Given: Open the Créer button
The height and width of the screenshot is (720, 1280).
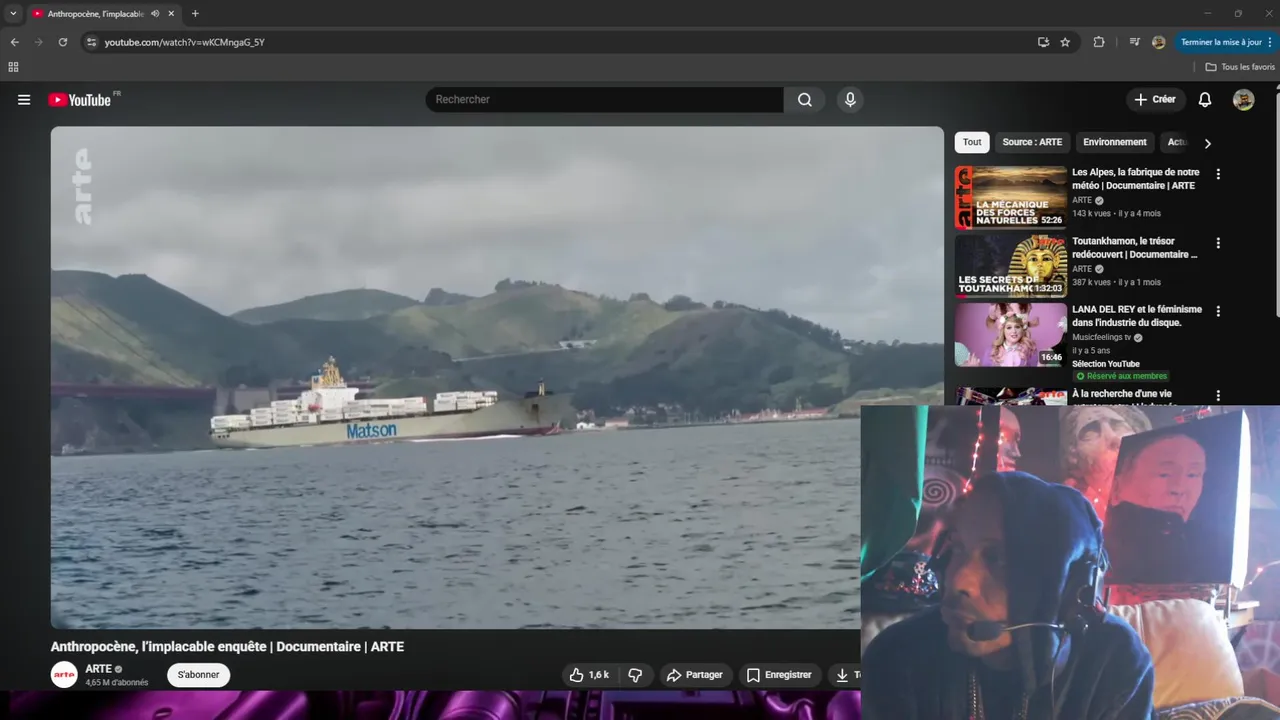Looking at the screenshot, I should [1155, 100].
